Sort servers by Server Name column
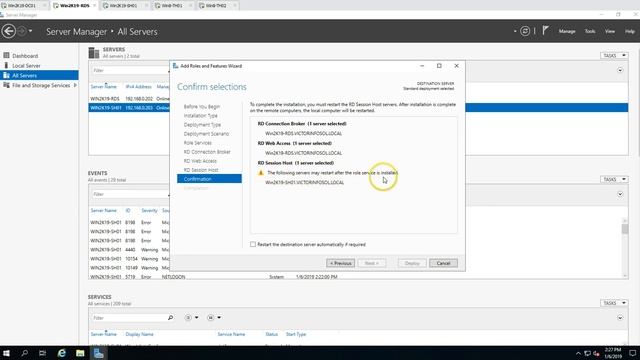This screenshot has height=360, width=640. pos(104,87)
